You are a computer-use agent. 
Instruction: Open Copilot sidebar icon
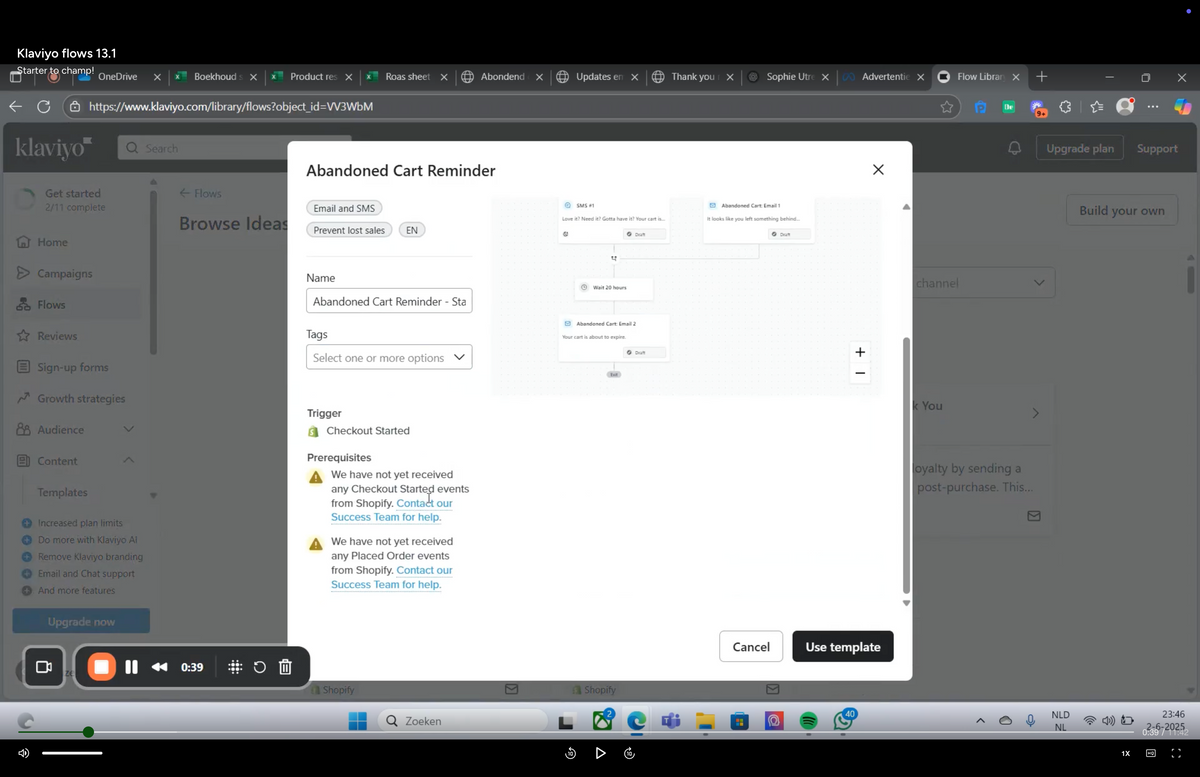1183,106
